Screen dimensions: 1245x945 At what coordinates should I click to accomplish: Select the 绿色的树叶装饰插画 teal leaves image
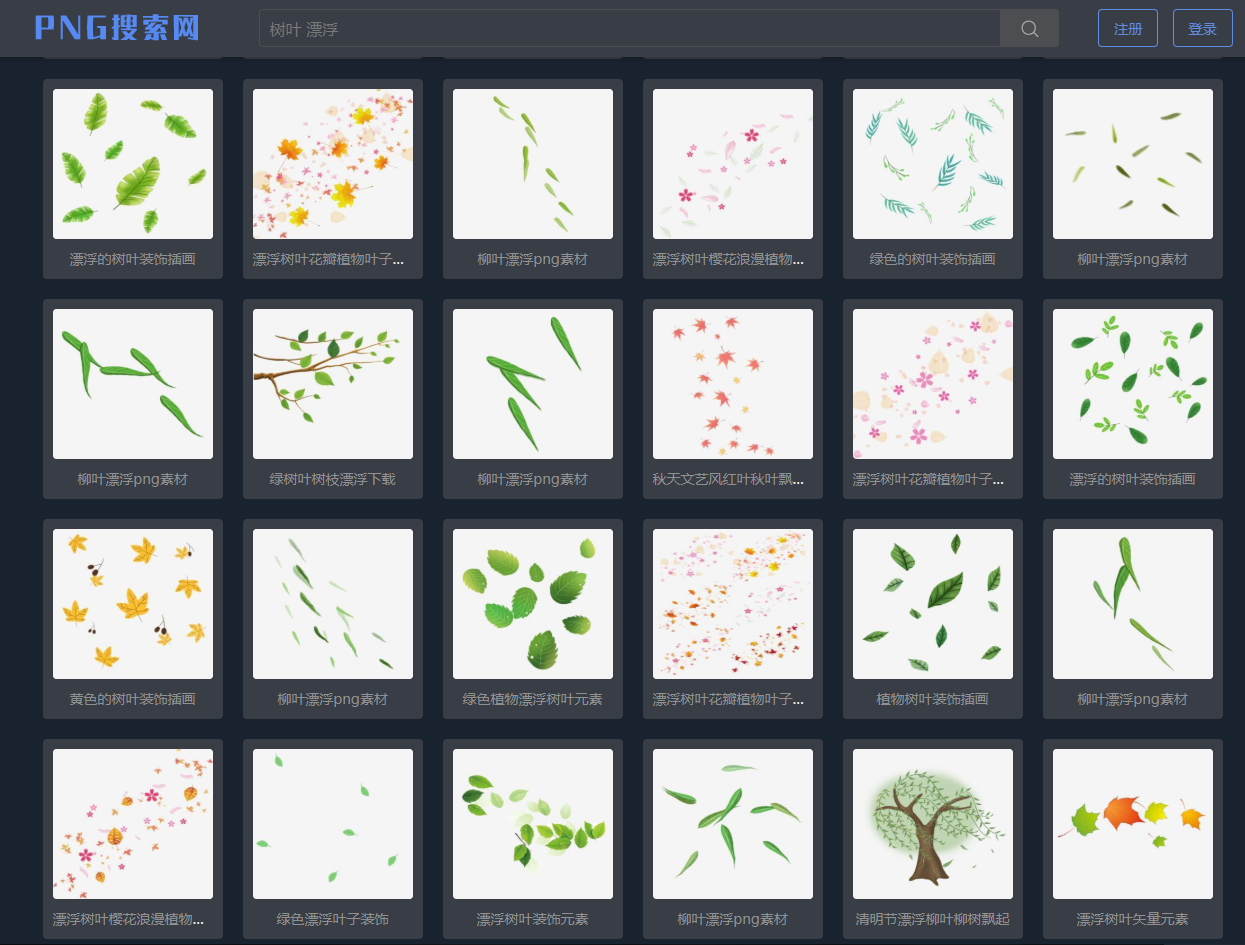933,164
